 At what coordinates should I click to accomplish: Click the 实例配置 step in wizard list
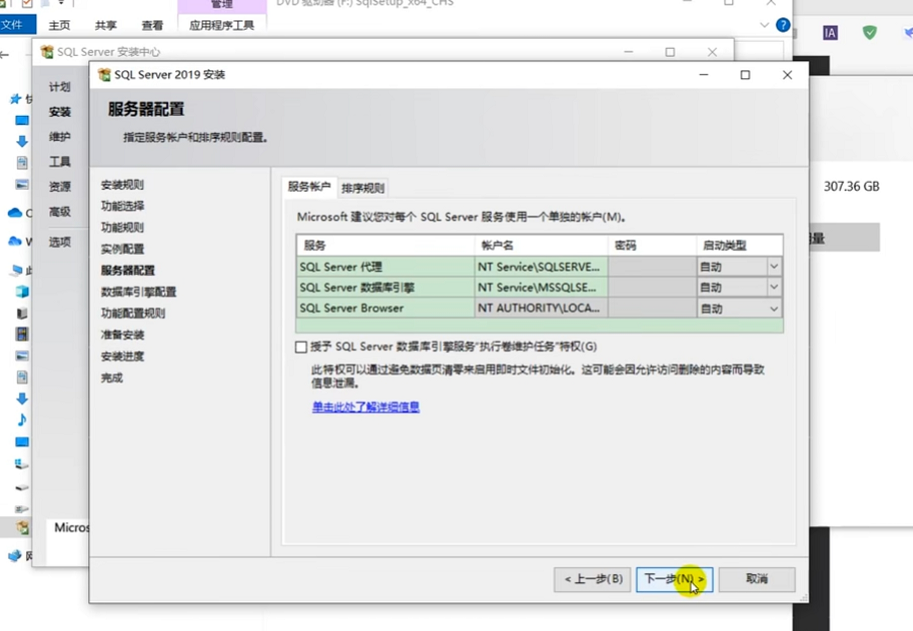tap(122, 249)
